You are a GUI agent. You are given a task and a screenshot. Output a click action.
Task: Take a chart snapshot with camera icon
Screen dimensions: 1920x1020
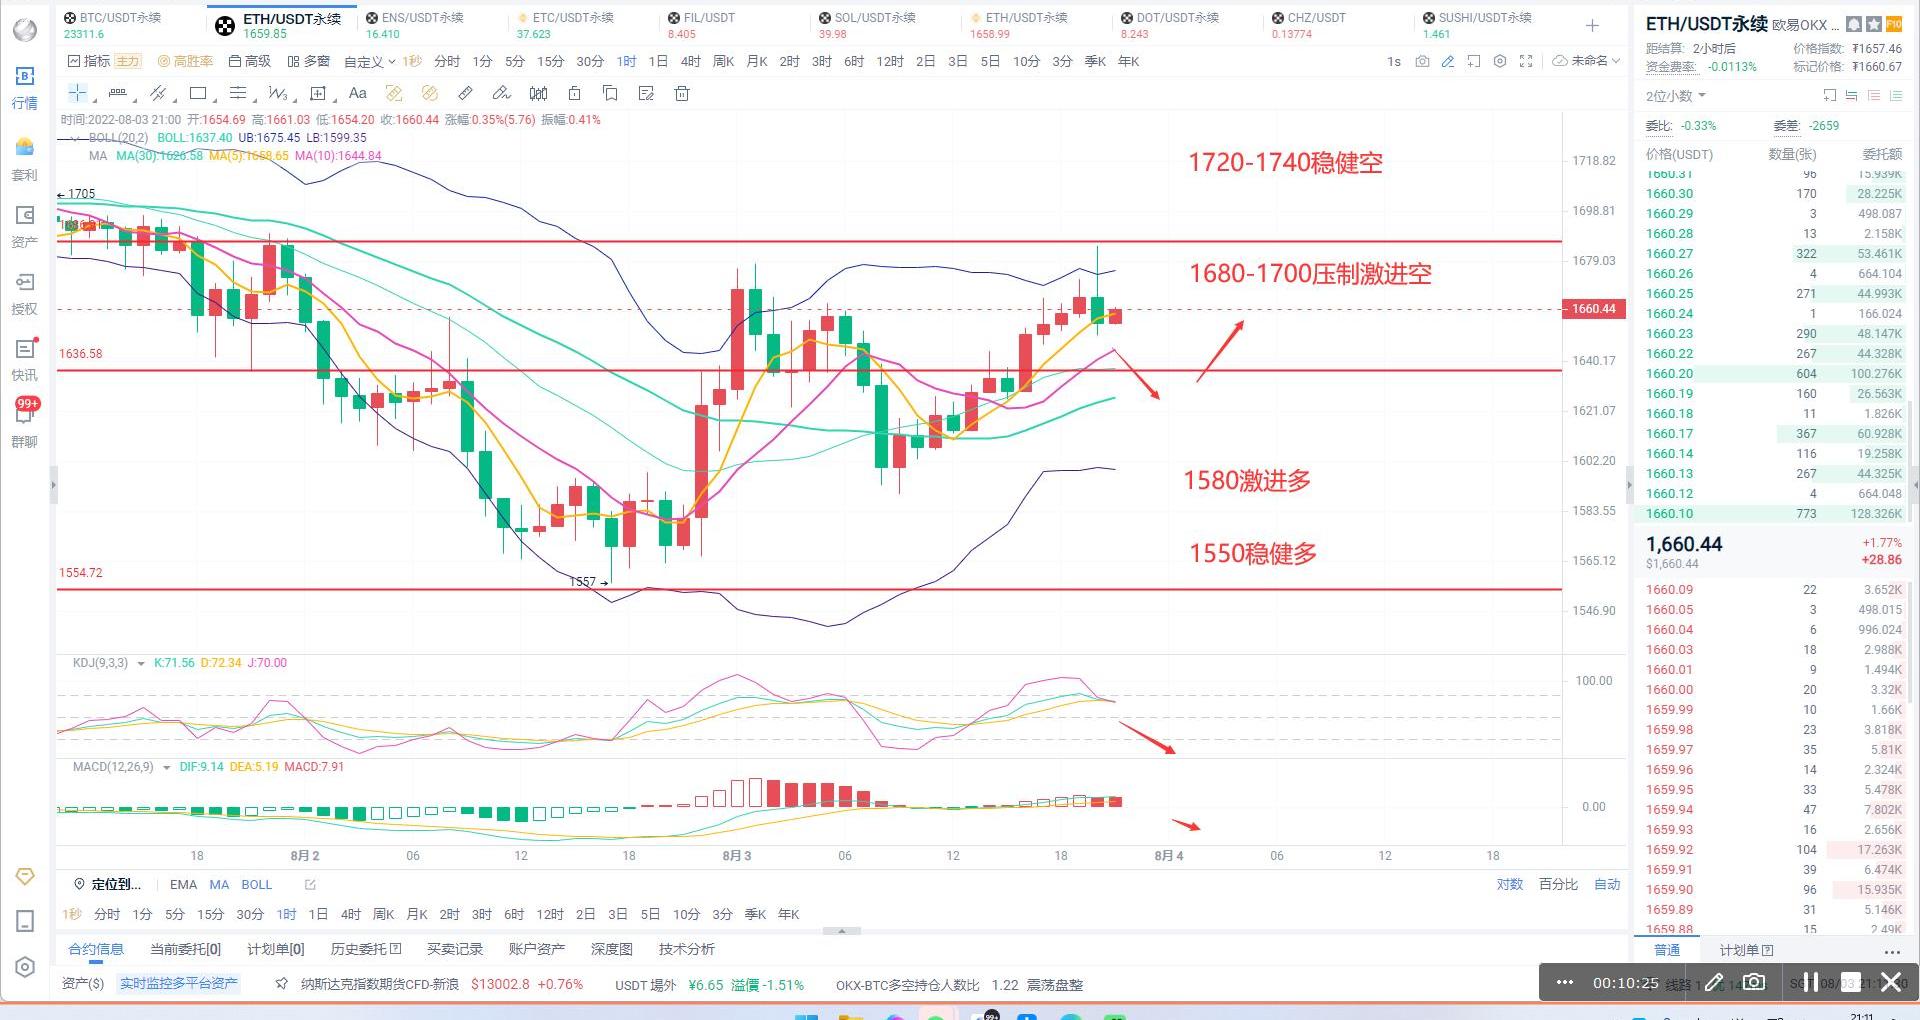tap(1422, 61)
